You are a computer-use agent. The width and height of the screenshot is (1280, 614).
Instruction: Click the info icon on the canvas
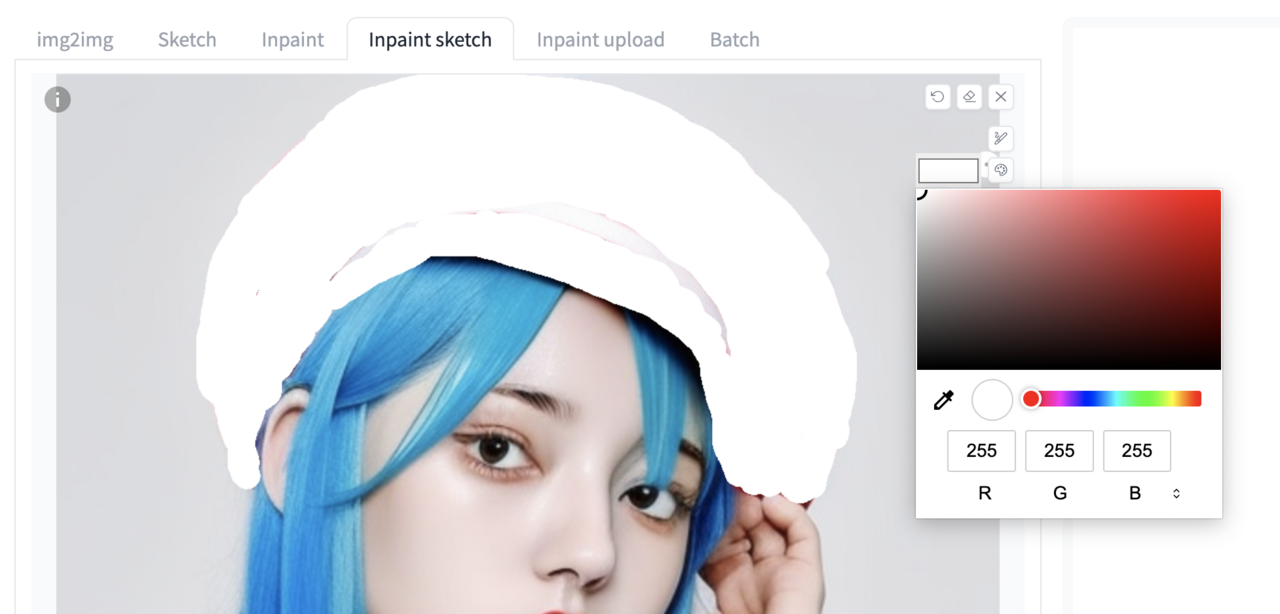(x=57, y=99)
